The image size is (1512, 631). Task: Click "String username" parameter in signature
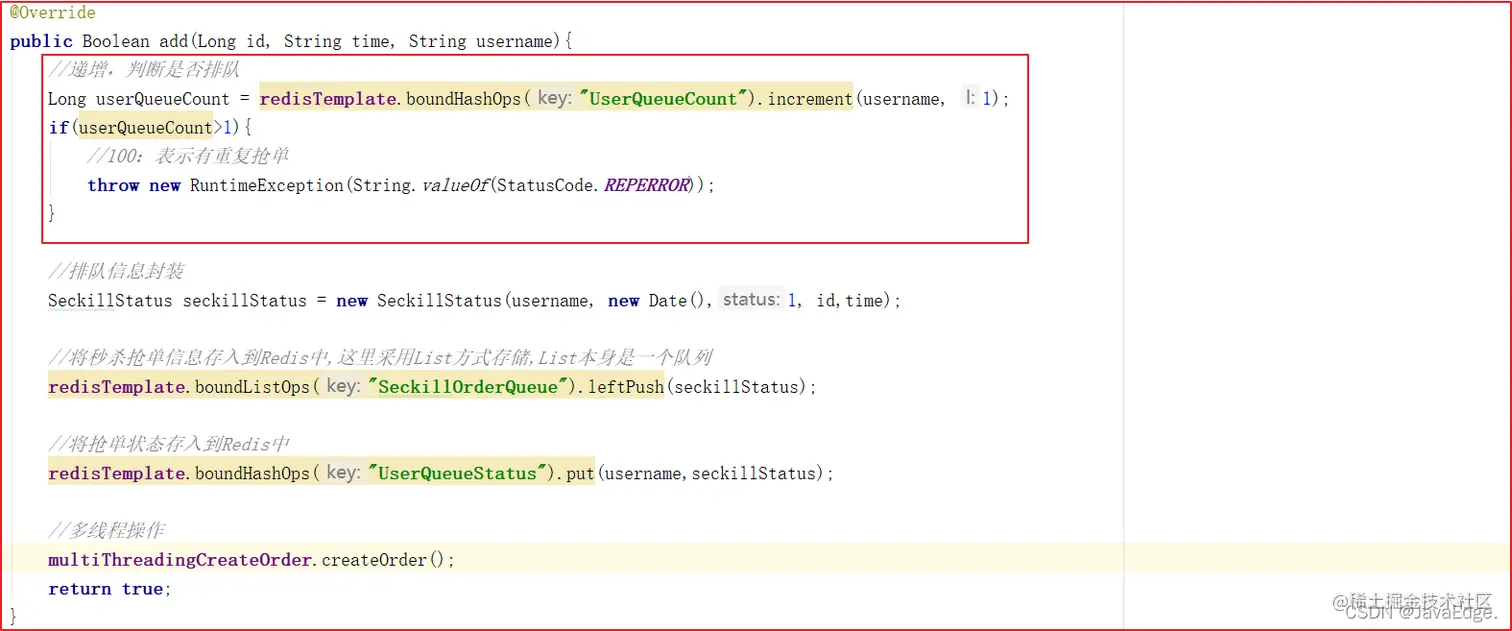[x=481, y=42]
